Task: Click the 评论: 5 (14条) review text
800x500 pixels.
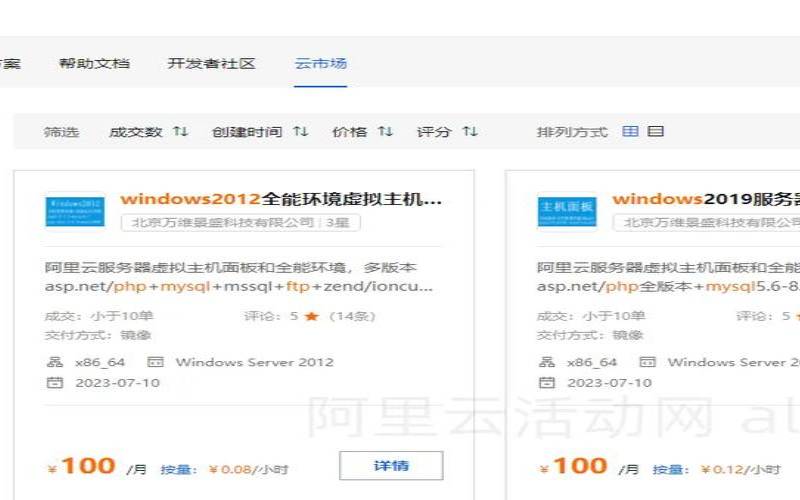Action: [x=310, y=316]
